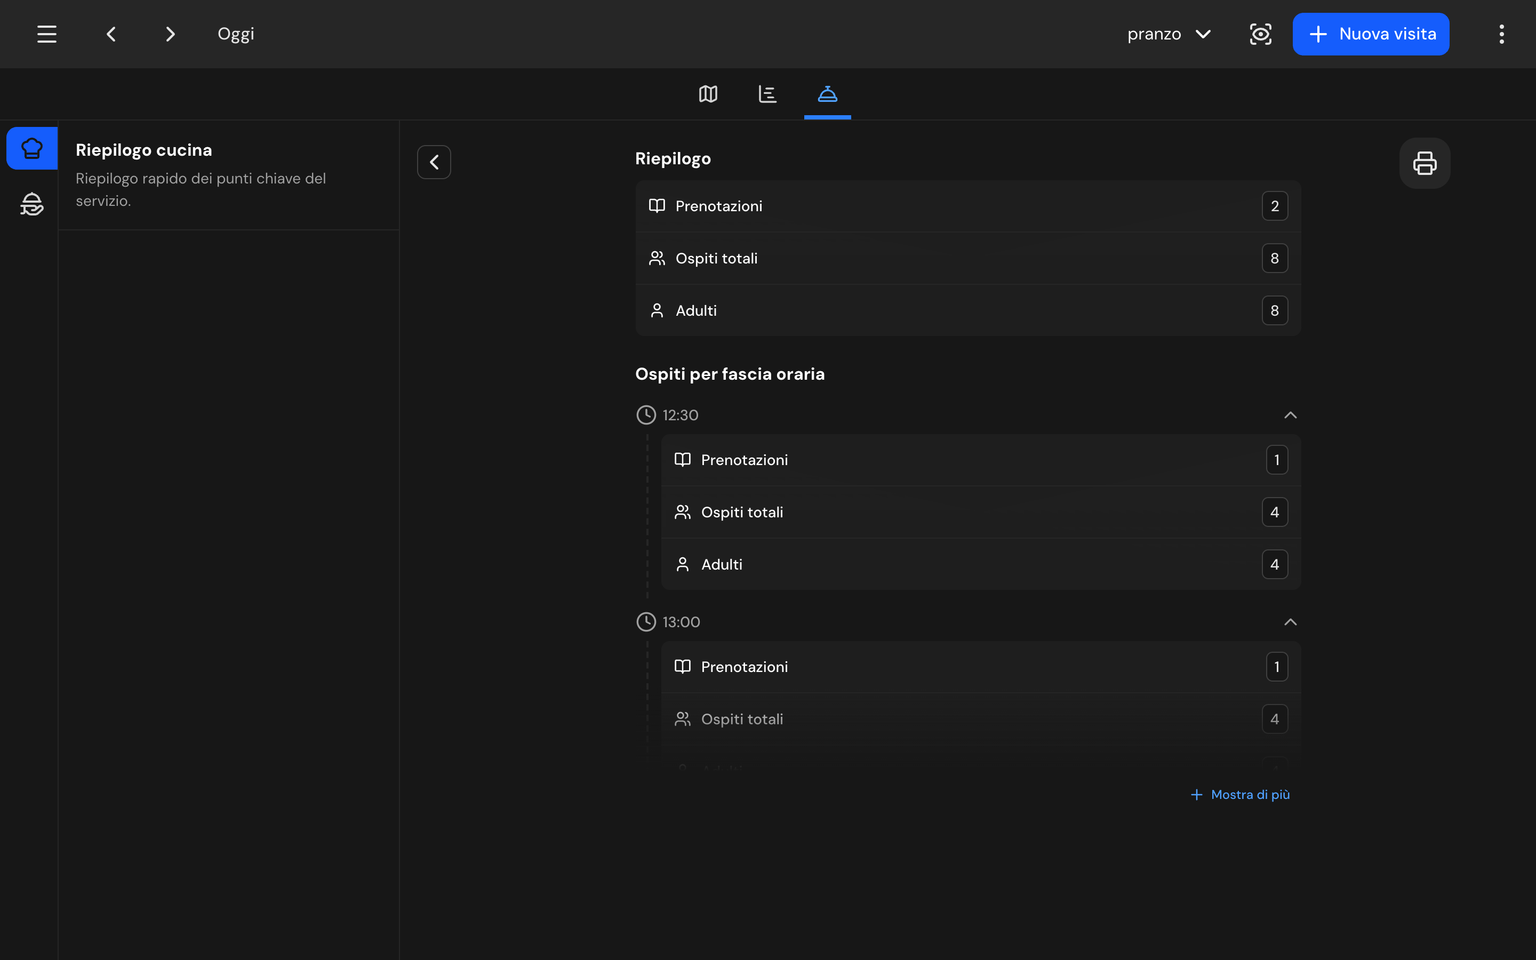Open the dish menu sidebar icon
This screenshot has width=1536, height=960.
click(32, 204)
